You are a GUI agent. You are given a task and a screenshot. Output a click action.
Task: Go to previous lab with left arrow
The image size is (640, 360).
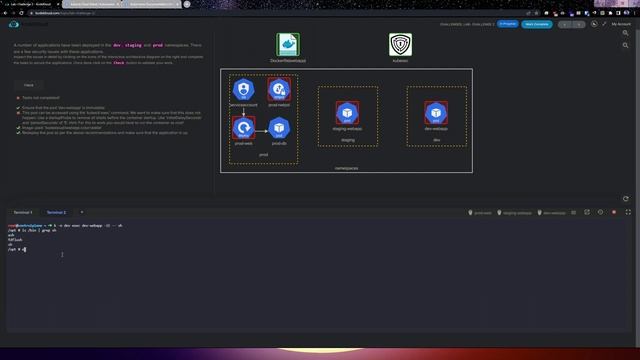point(565,24)
